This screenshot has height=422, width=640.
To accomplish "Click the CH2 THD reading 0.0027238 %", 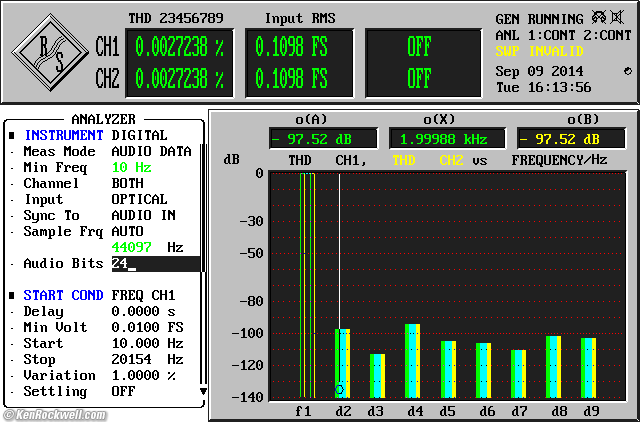I will tap(180, 78).
